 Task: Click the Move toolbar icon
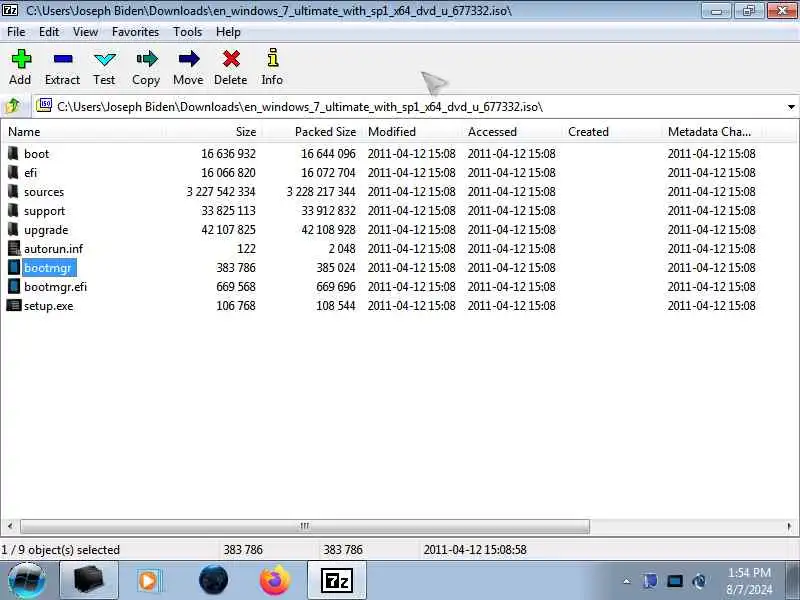coord(189,59)
